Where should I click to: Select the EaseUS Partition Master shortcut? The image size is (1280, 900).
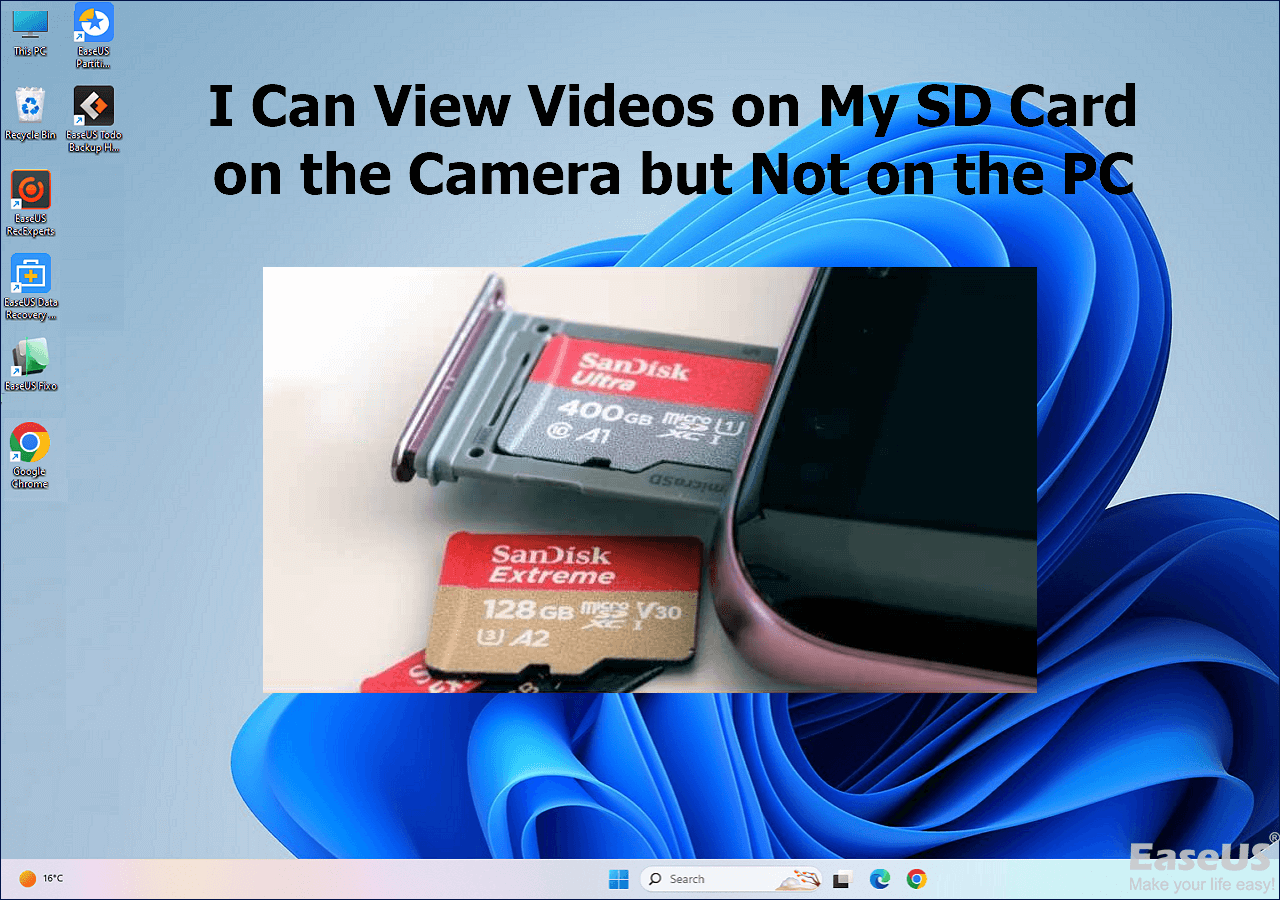click(x=93, y=36)
